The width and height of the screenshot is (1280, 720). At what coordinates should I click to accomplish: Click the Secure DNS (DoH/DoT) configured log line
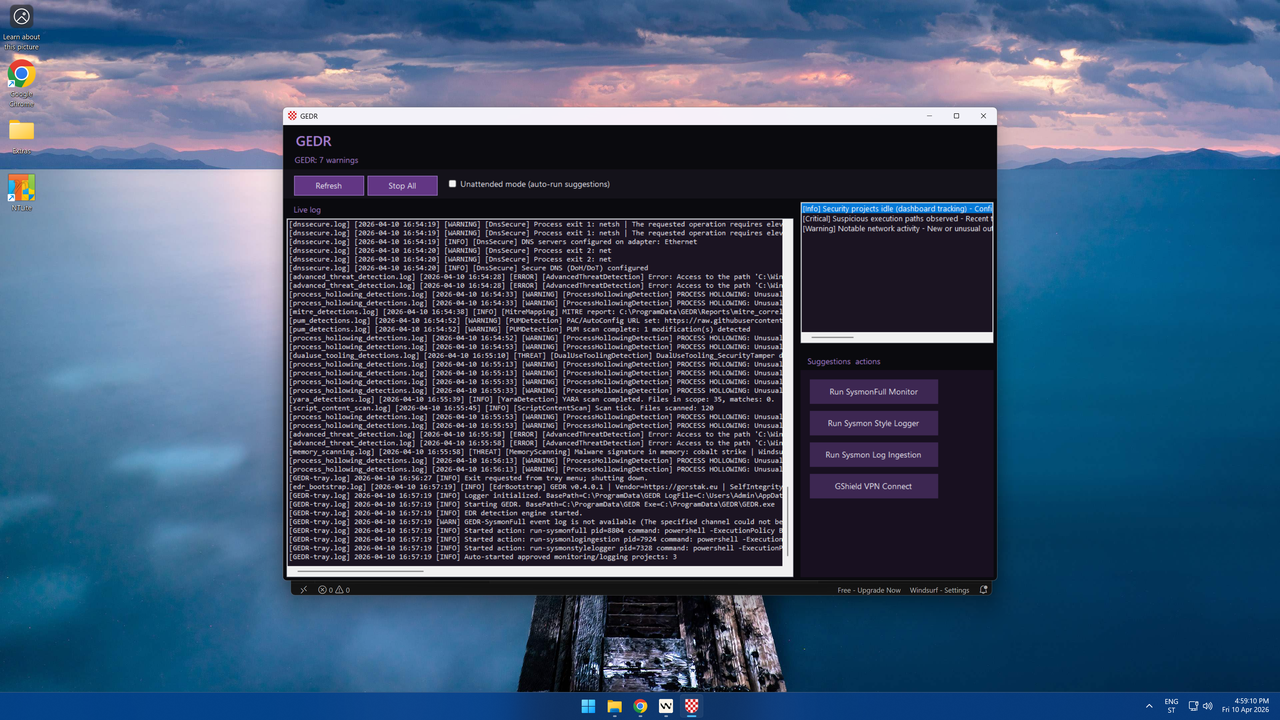click(x=469, y=268)
